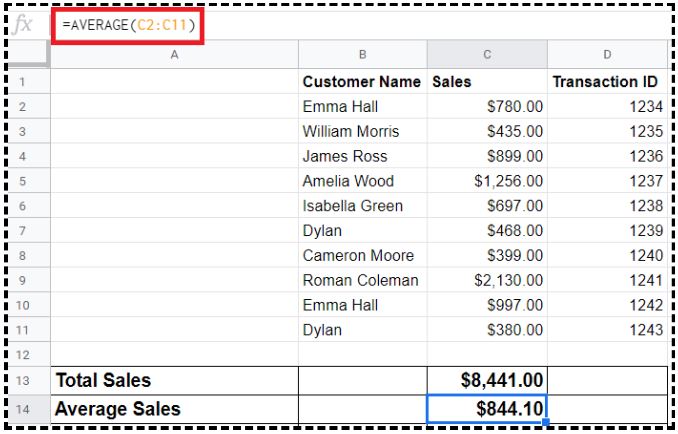Click the Total Sales label cell
Viewport: 678px width, 434px height.
[x=174, y=380]
